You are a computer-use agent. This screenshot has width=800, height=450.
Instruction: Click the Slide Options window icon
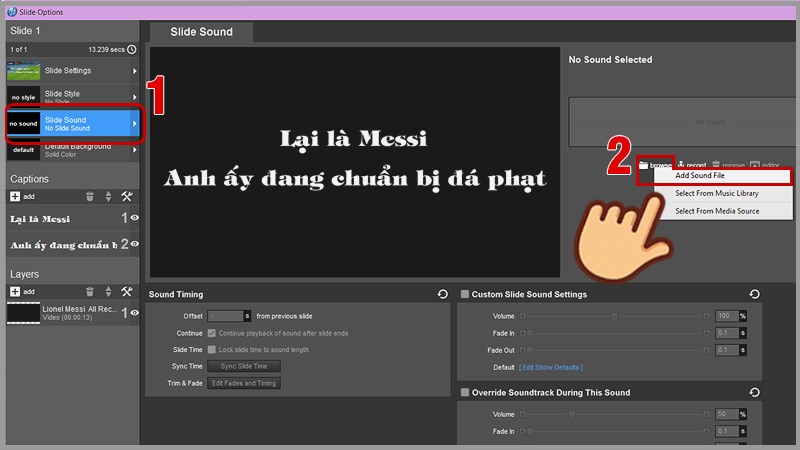coord(12,11)
